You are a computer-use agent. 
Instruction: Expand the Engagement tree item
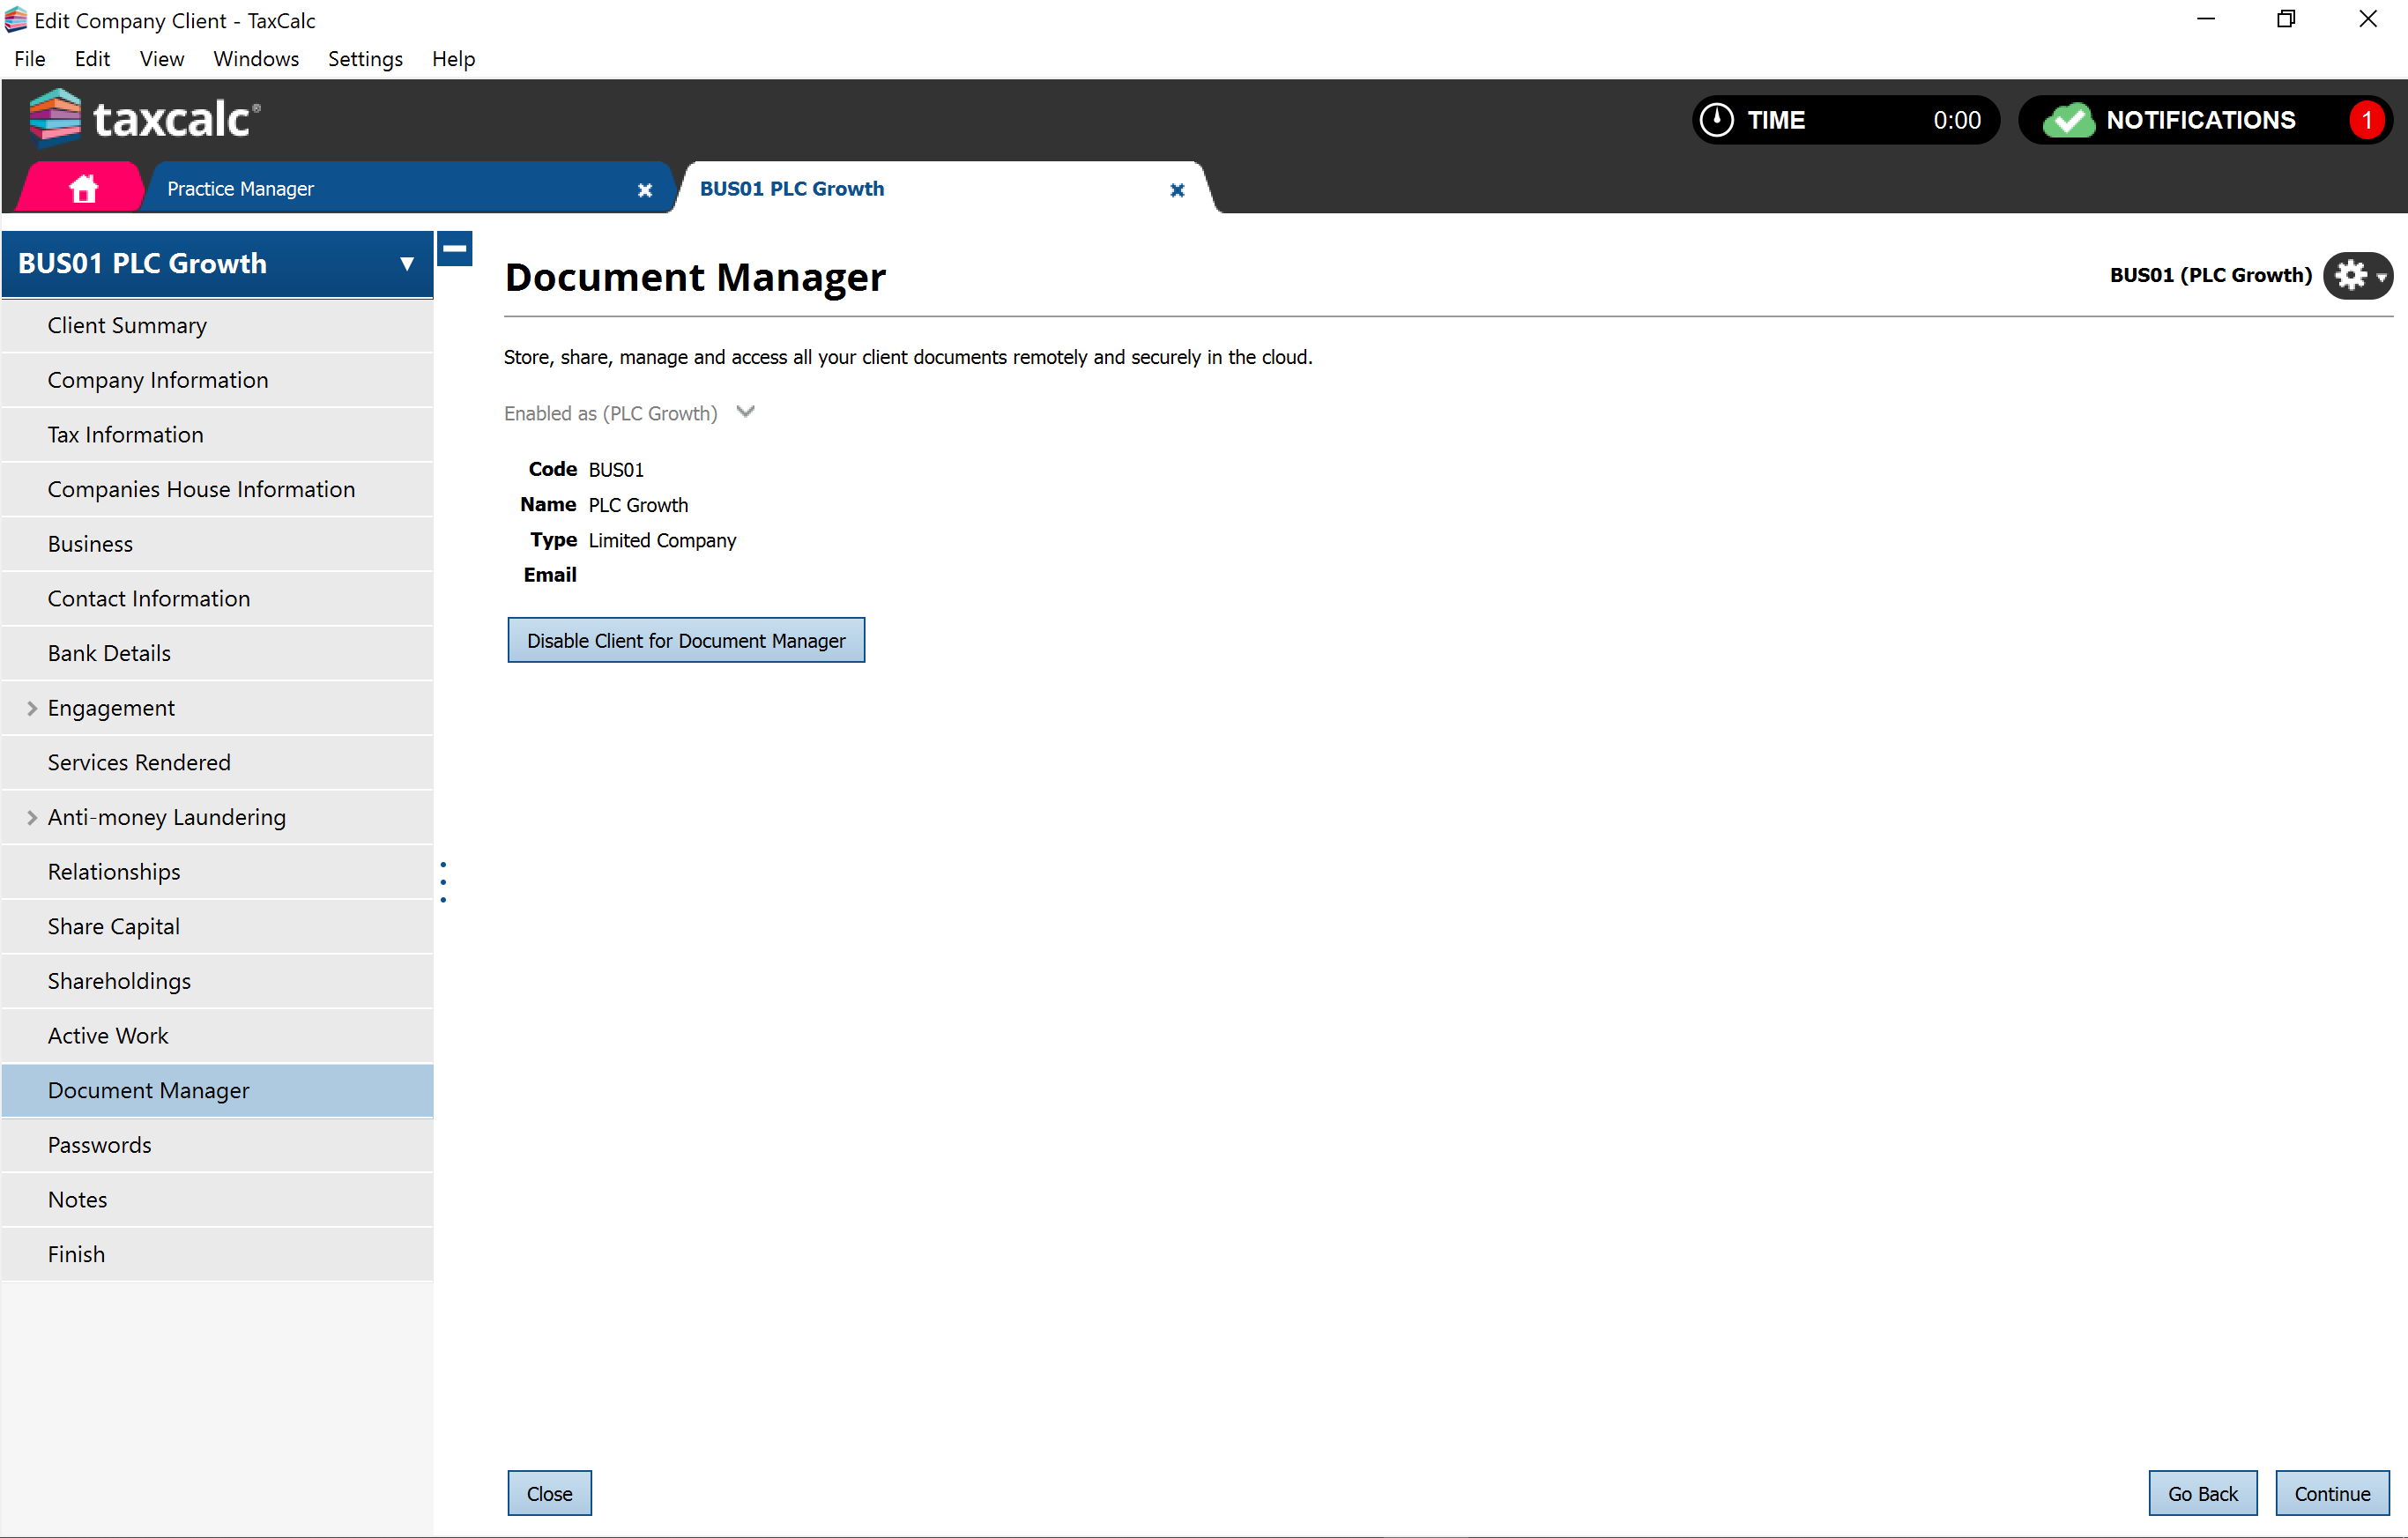click(32, 708)
